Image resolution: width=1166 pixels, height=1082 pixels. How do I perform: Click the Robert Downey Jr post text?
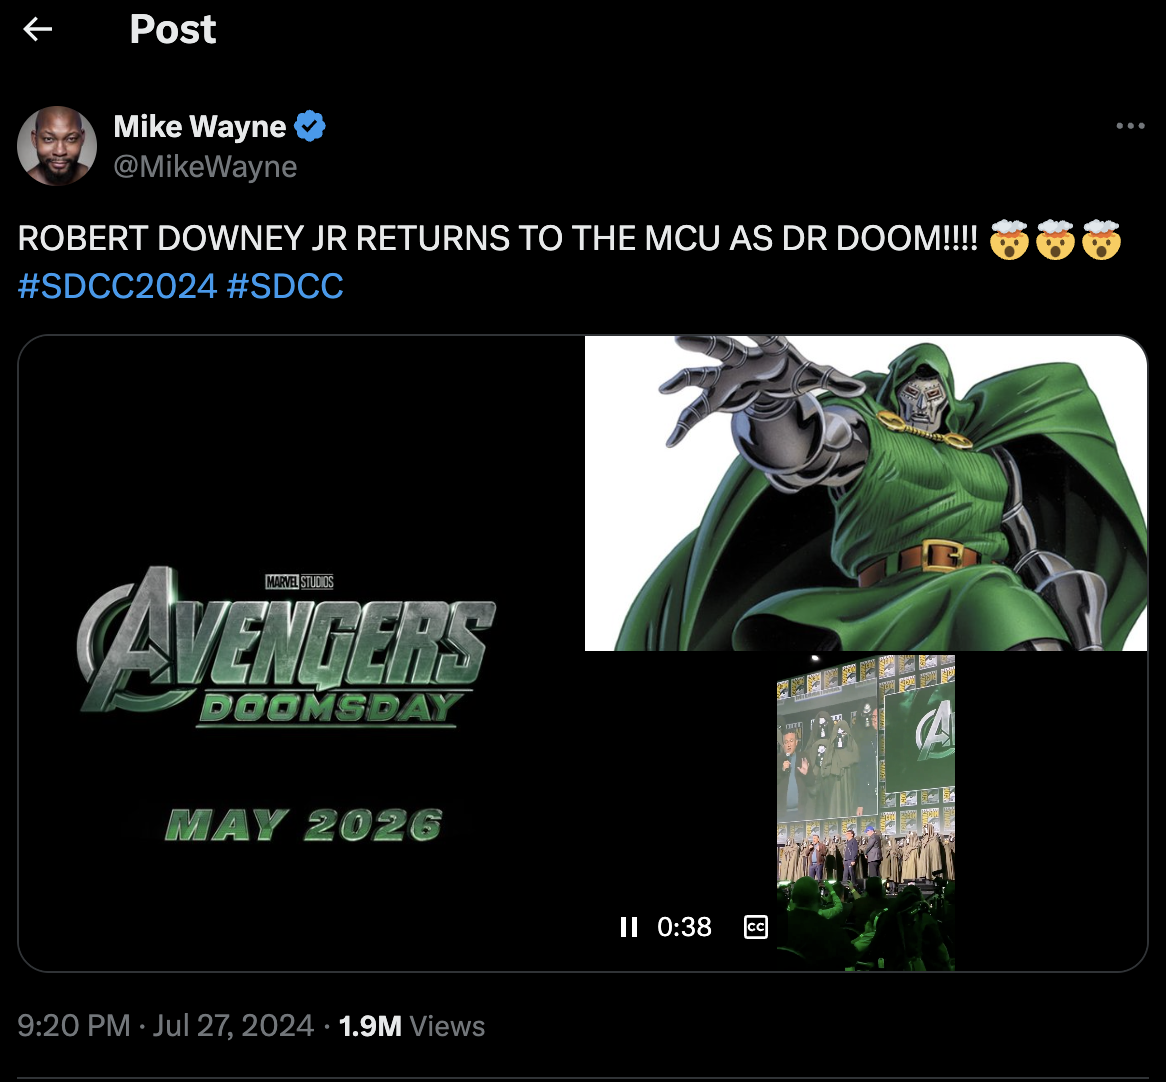pyautogui.click(x=497, y=241)
